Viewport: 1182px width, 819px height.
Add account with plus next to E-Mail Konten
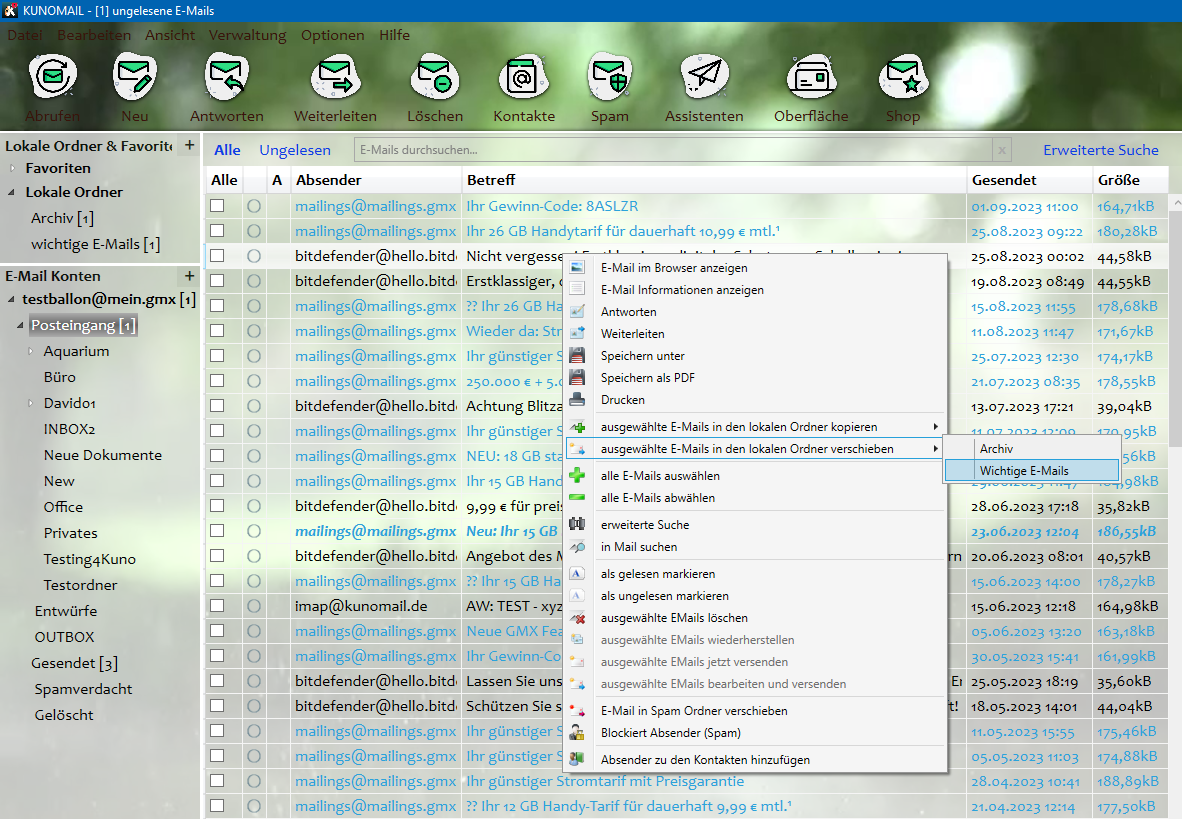[190, 276]
